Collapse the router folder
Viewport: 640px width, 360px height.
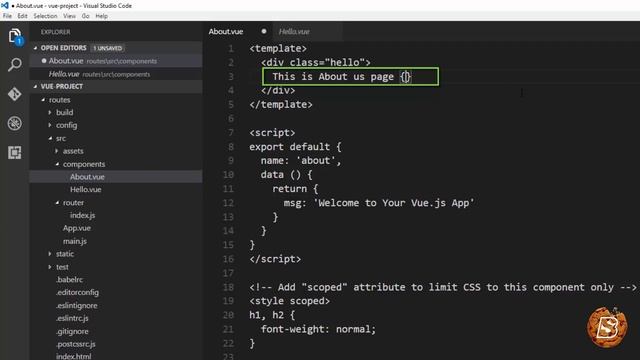(57, 202)
